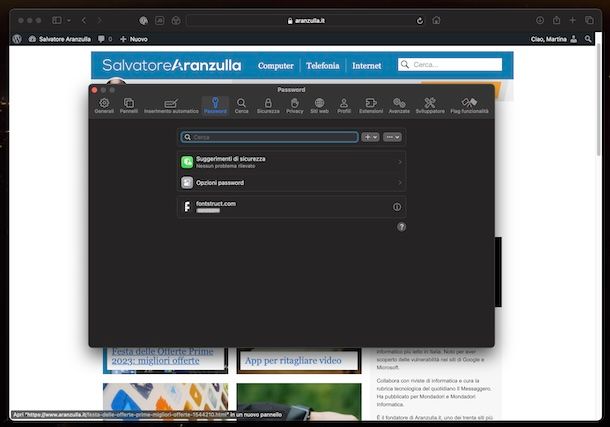
Task: Select the fontstruct.com password entry
Action: 291,207
